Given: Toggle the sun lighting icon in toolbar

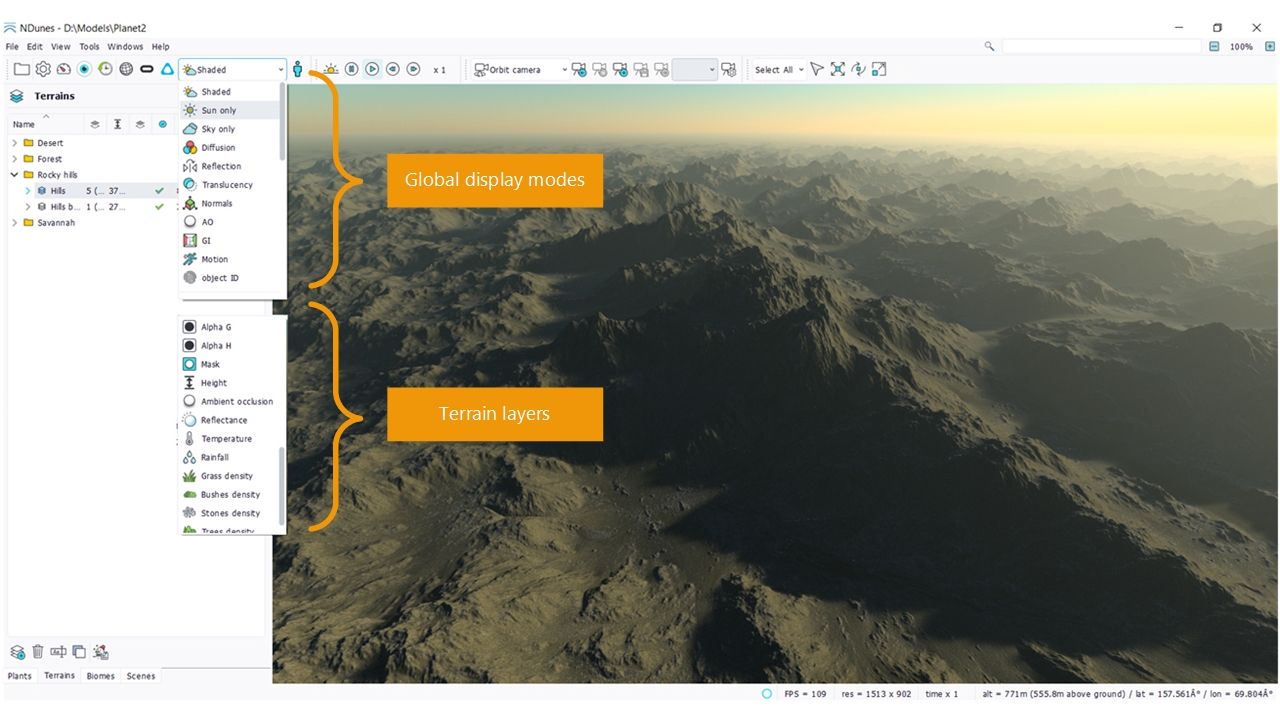Looking at the screenshot, I should (330, 69).
